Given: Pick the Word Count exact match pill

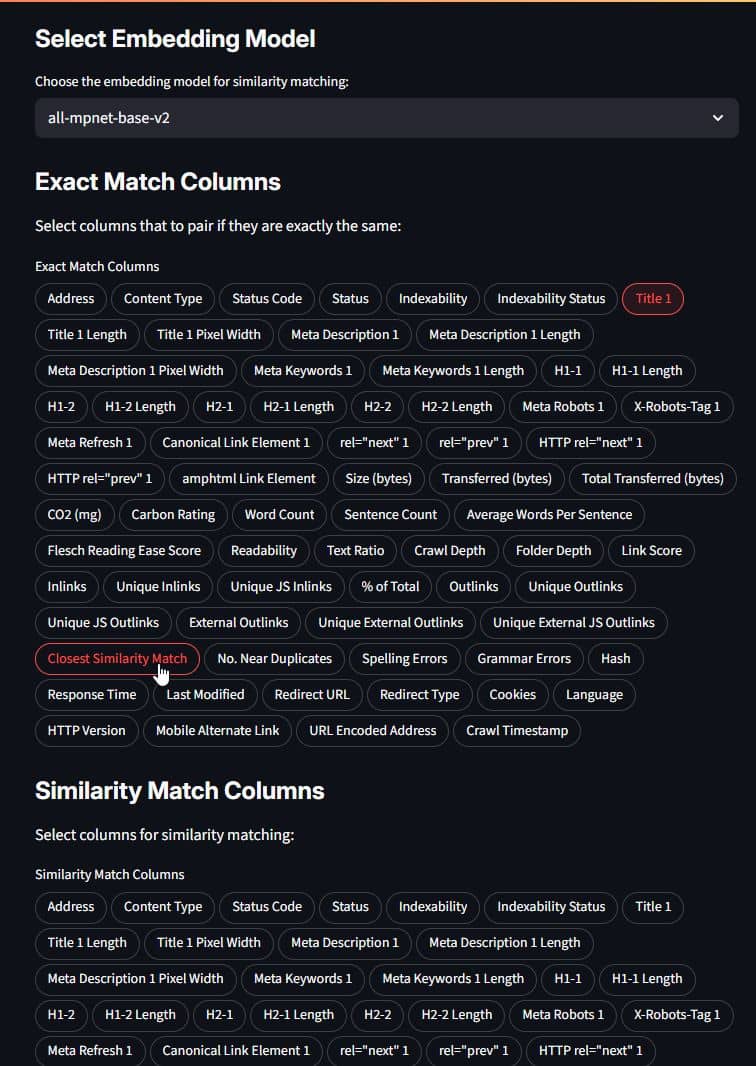Looking at the screenshot, I should [279, 515].
